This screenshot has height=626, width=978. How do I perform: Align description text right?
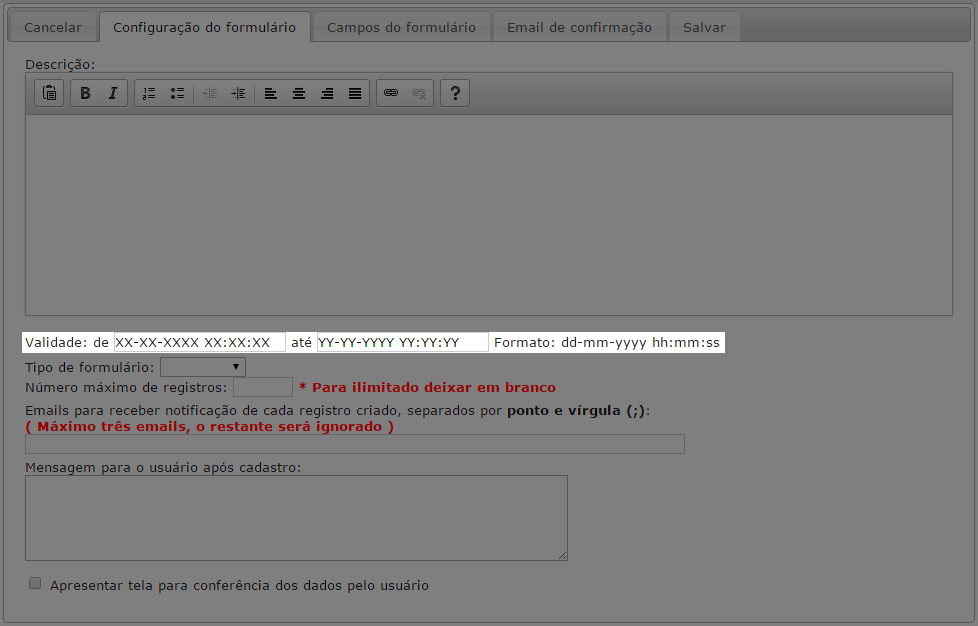pyautogui.click(x=327, y=93)
